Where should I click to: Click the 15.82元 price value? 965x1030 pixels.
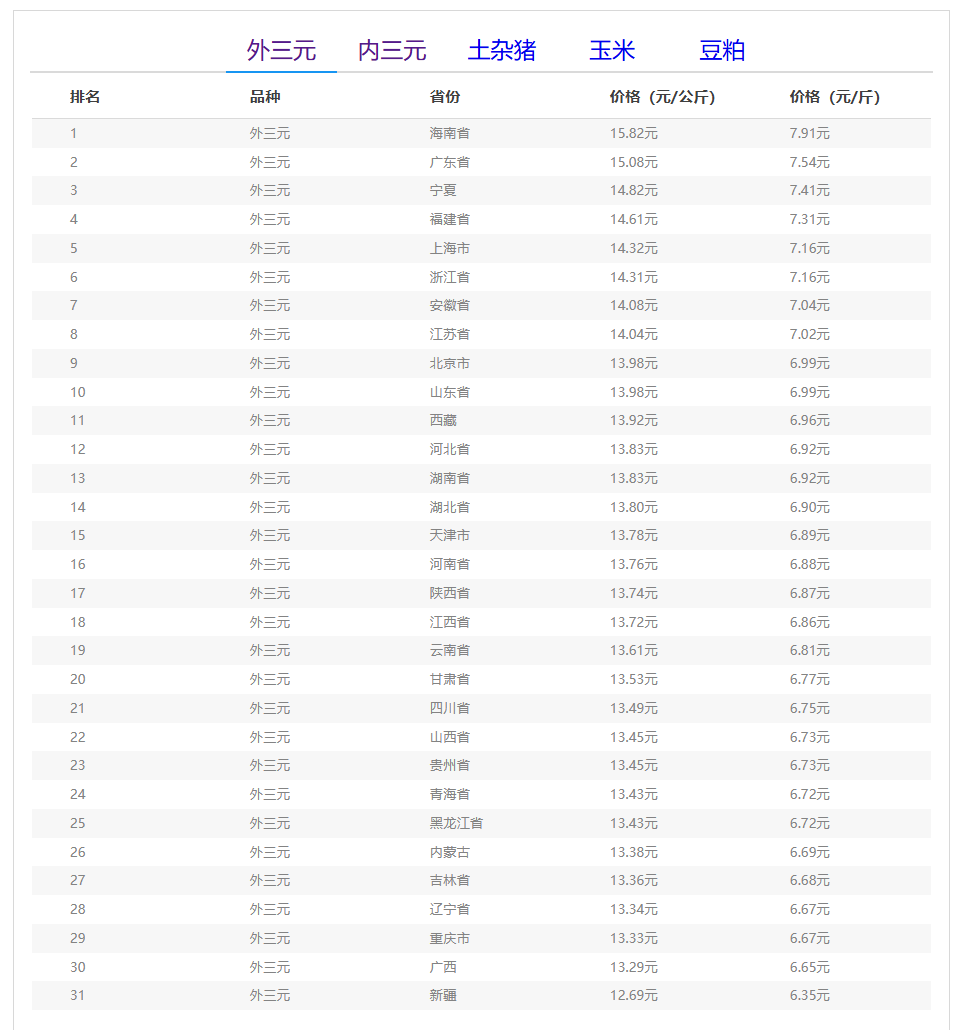click(634, 133)
